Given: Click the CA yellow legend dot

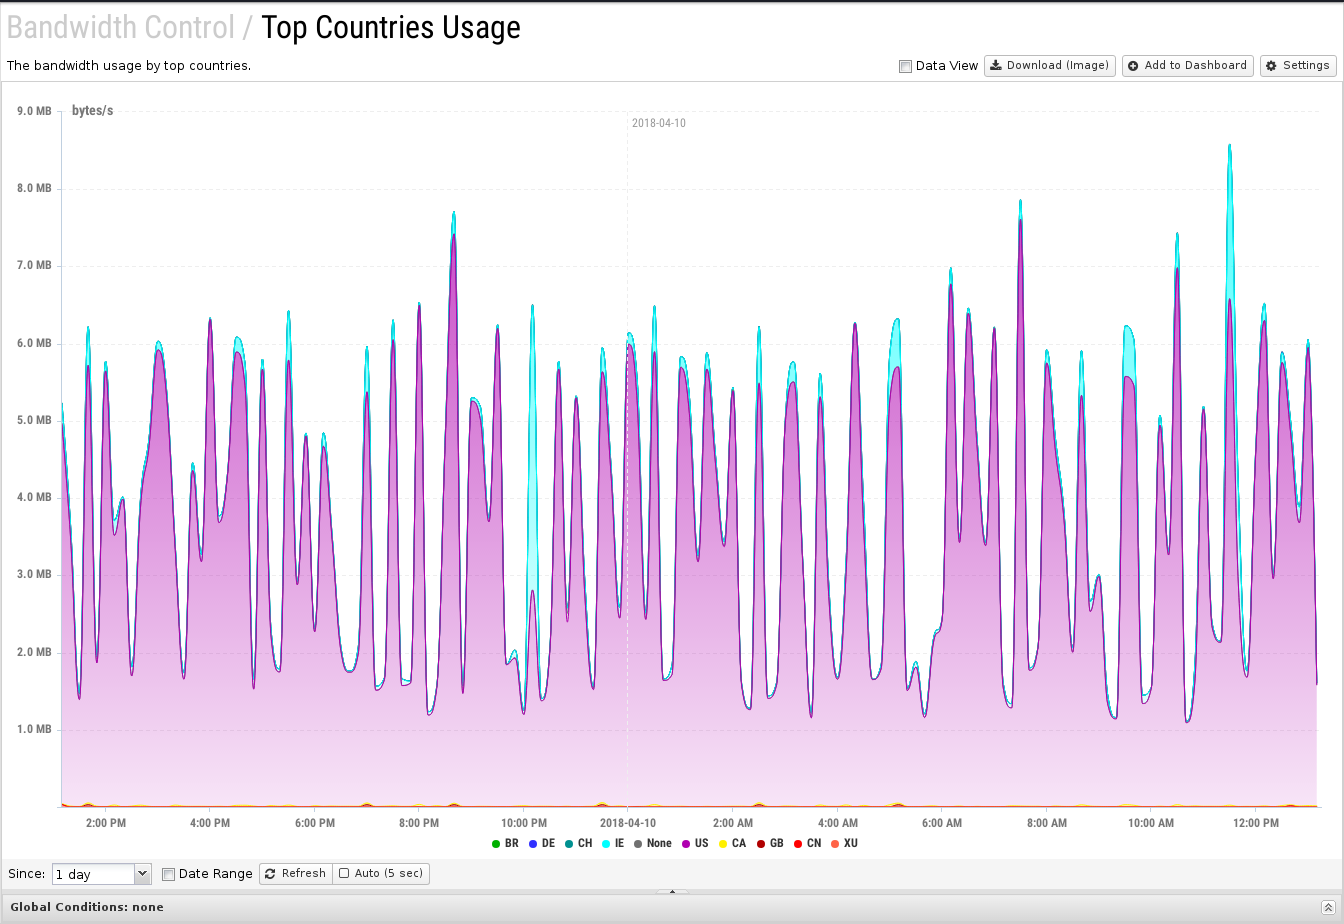Looking at the screenshot, I should pyautogui.click(x=723, y=844).
